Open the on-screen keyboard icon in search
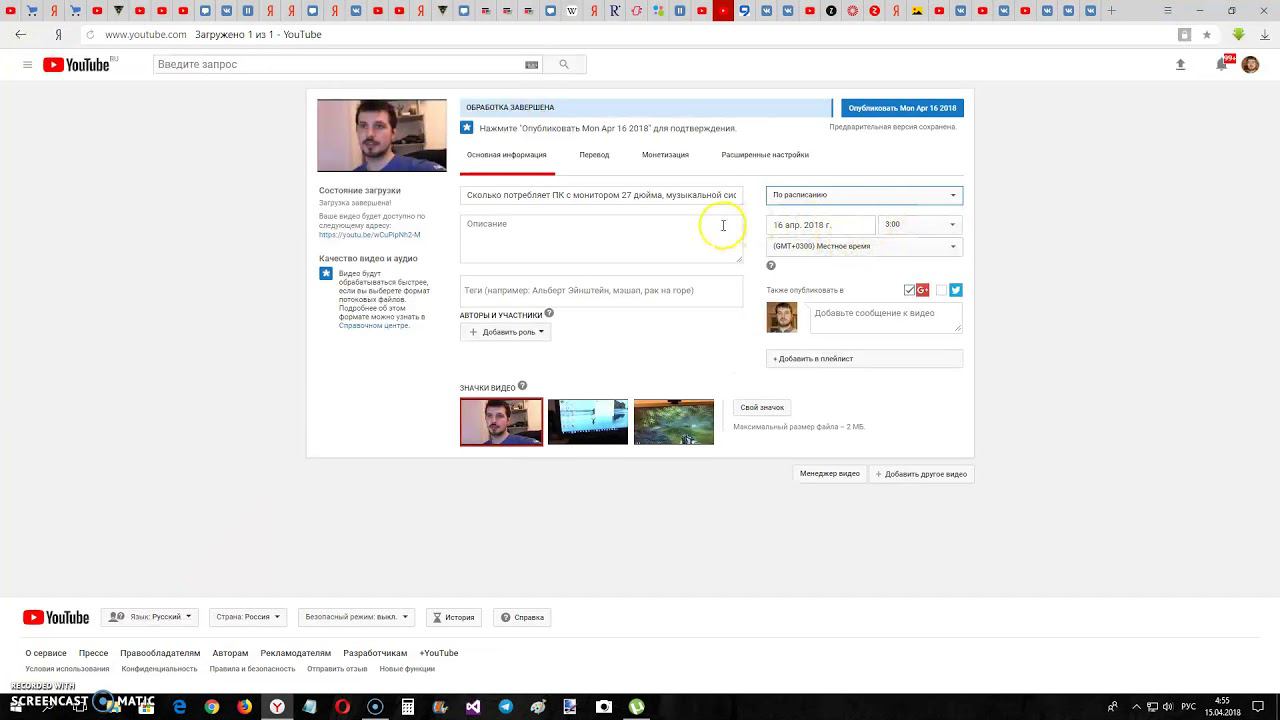 pos(532,65)
